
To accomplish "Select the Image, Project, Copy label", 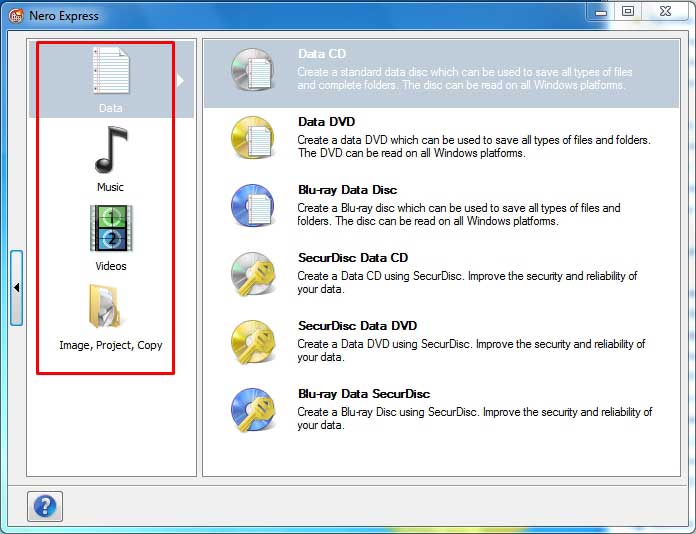I will [x=111, y=345].
